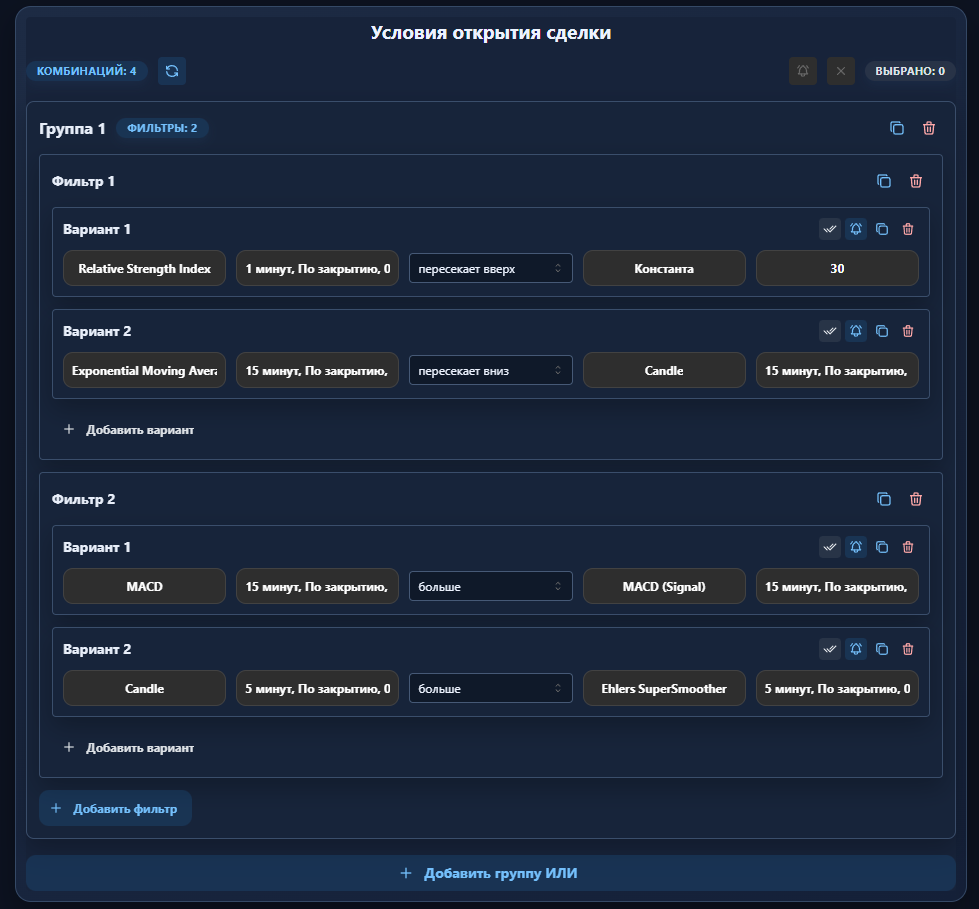Toggle select checkmark on RSI variant row

[x=830, y=229]
